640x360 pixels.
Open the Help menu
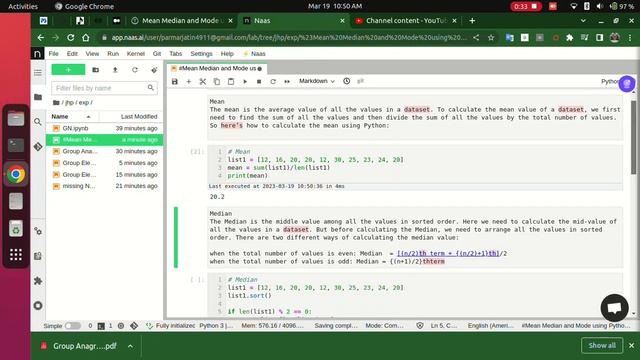227,53
